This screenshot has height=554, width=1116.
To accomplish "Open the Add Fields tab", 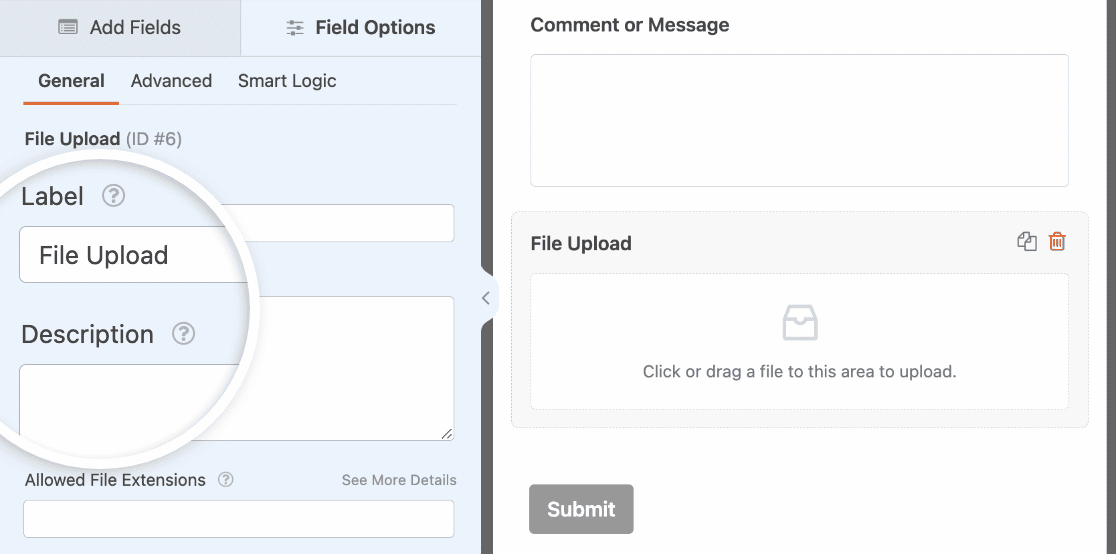I will 120,28.
